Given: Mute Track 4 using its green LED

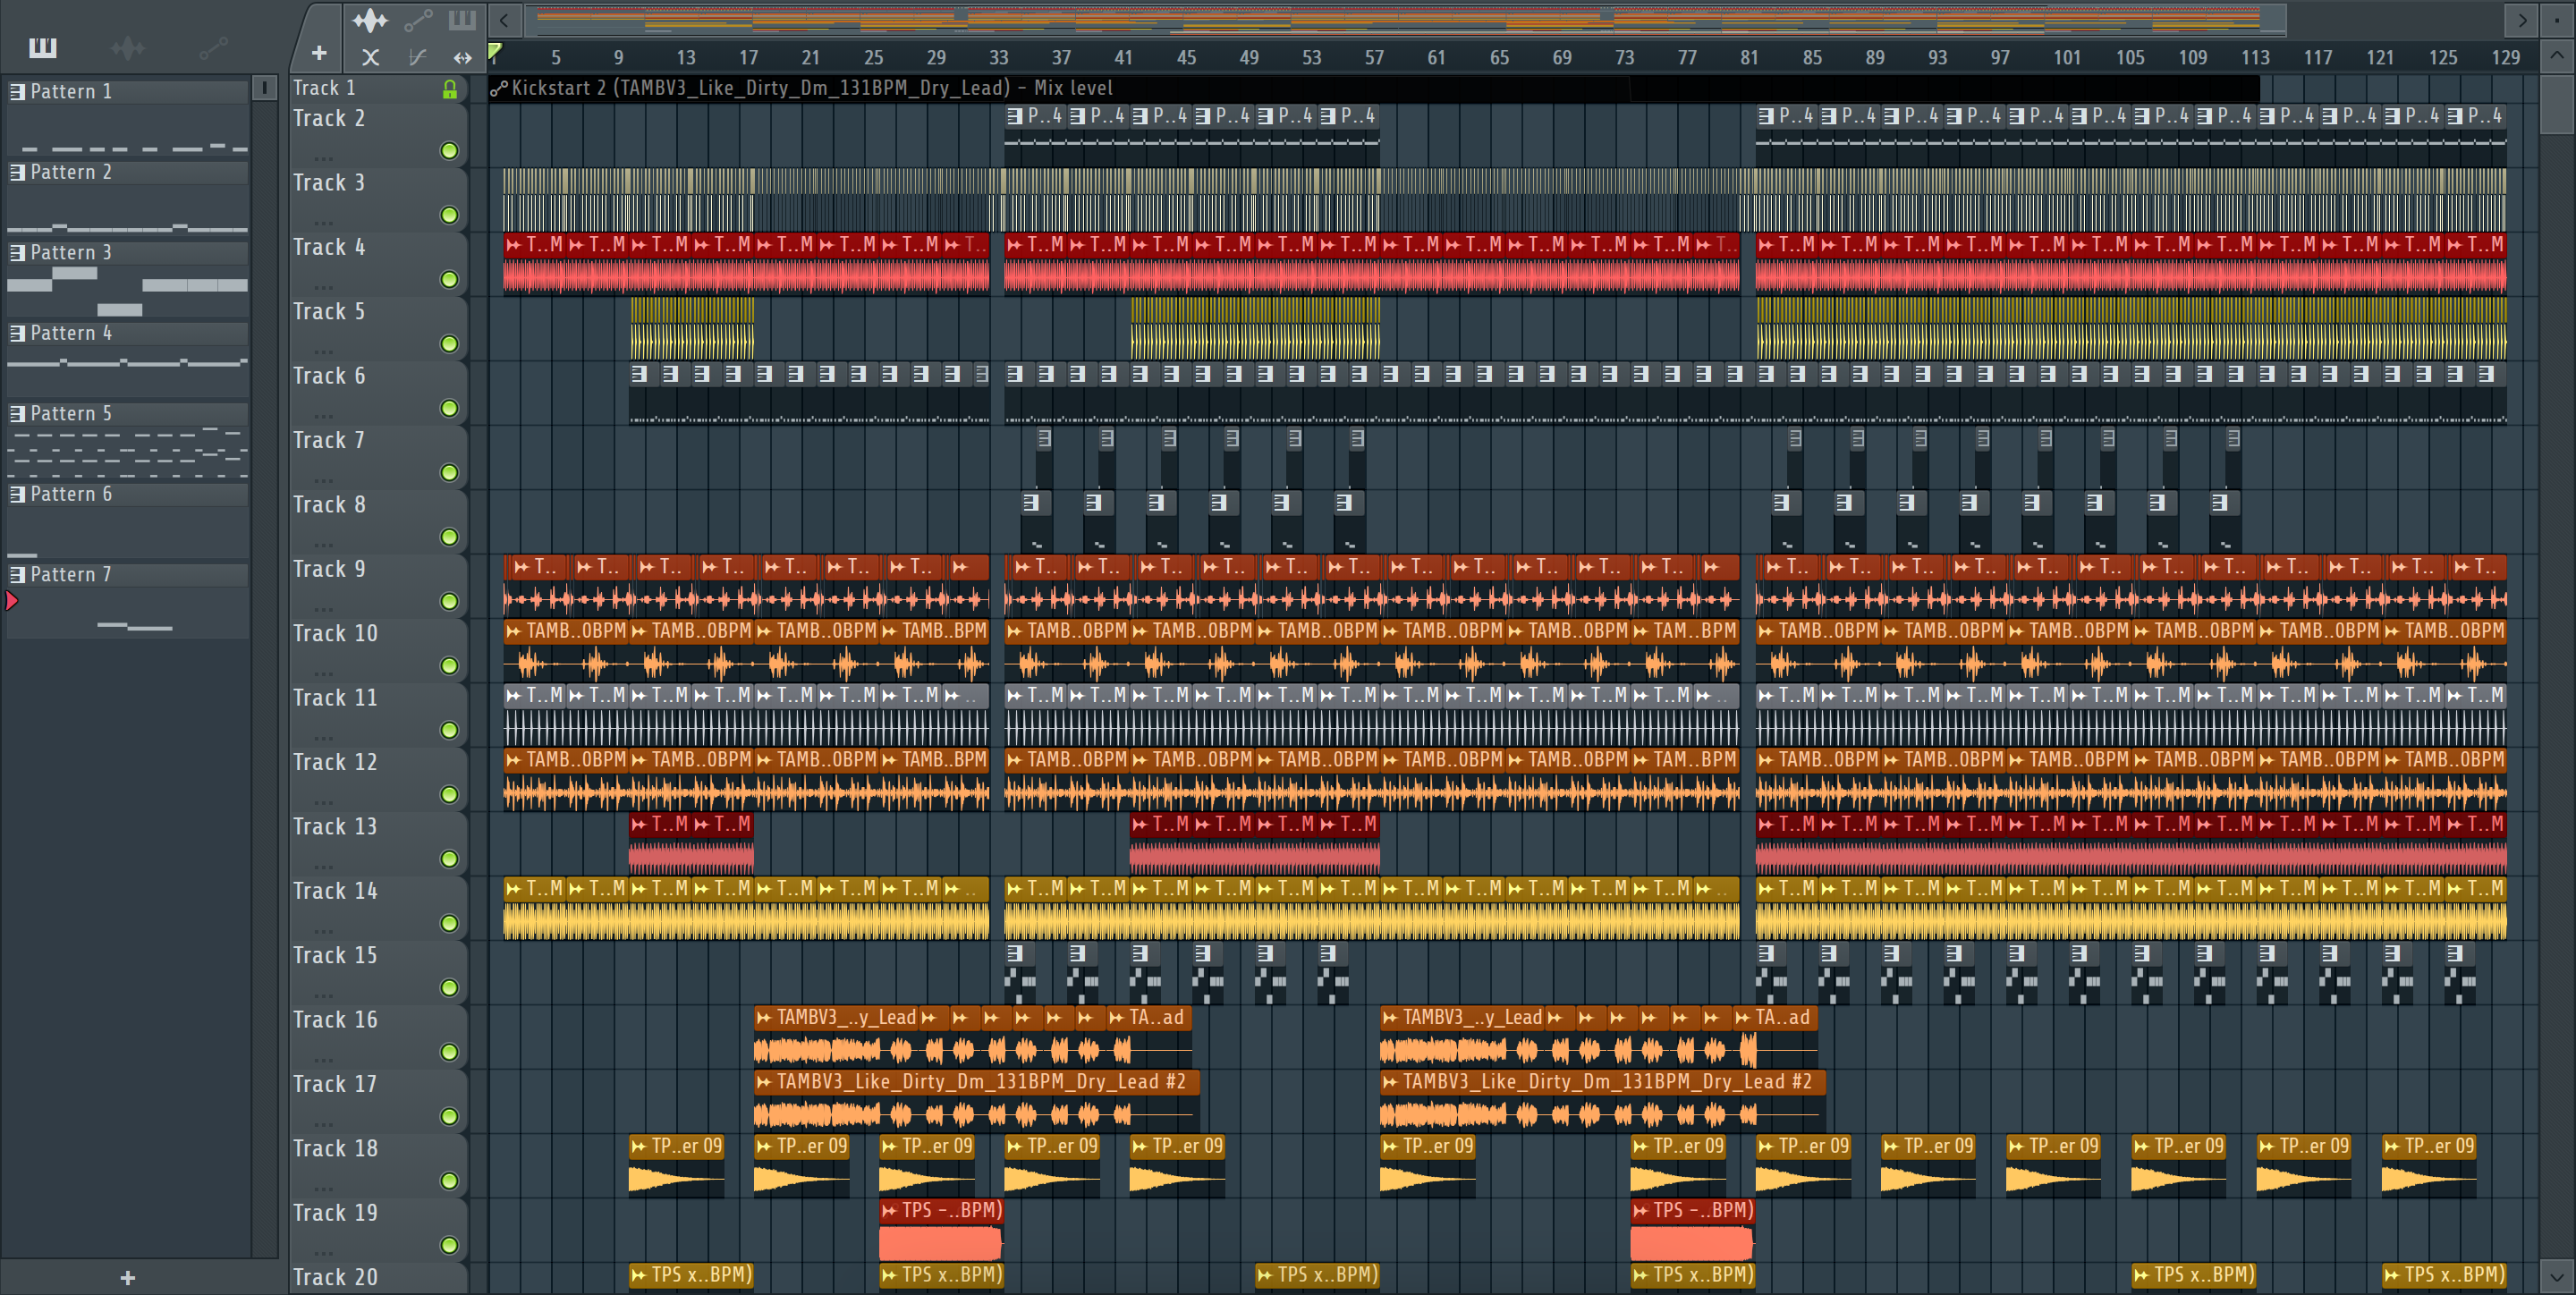Looking at the screenshot, I should [450, 280].
